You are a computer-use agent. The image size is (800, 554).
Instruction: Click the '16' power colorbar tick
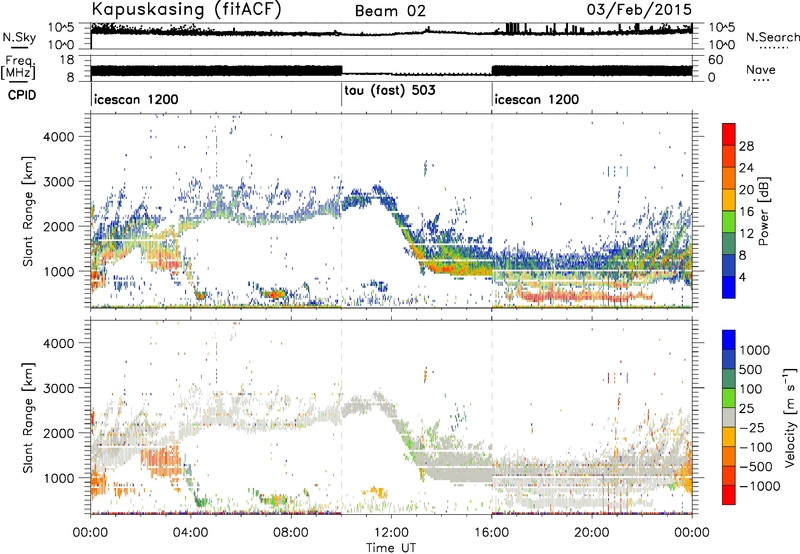coord(746,212)
